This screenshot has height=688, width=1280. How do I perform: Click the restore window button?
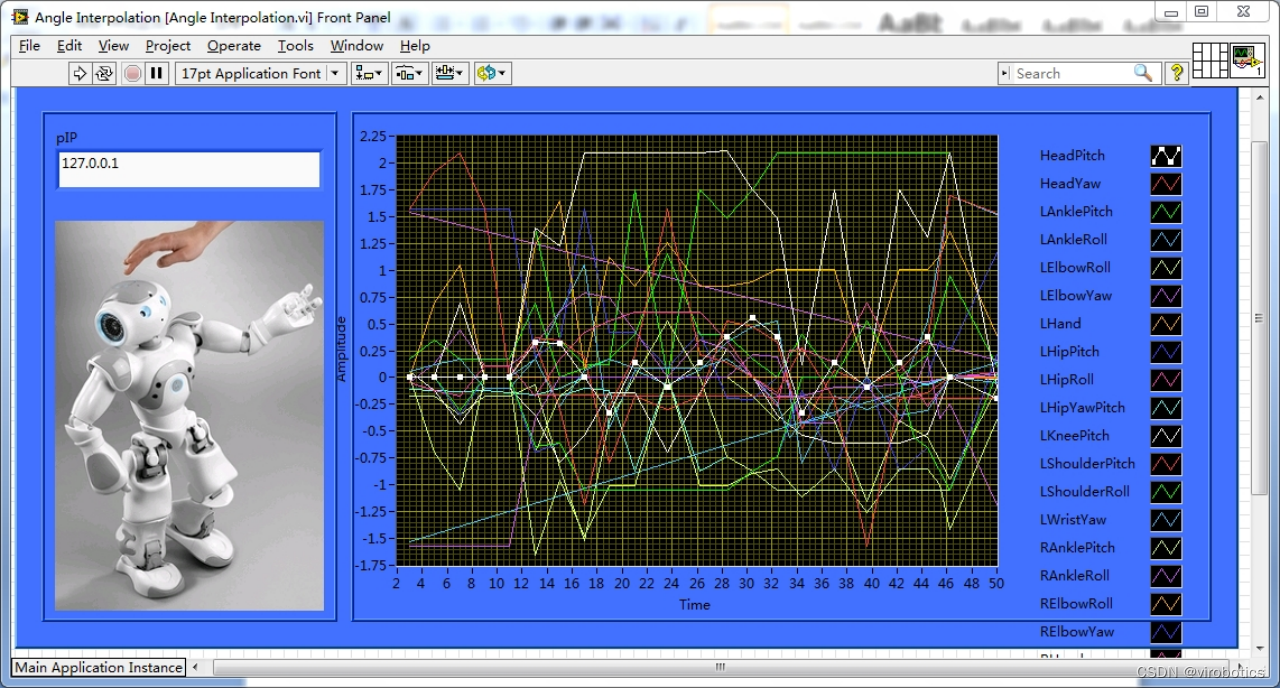coord(1201,11)
